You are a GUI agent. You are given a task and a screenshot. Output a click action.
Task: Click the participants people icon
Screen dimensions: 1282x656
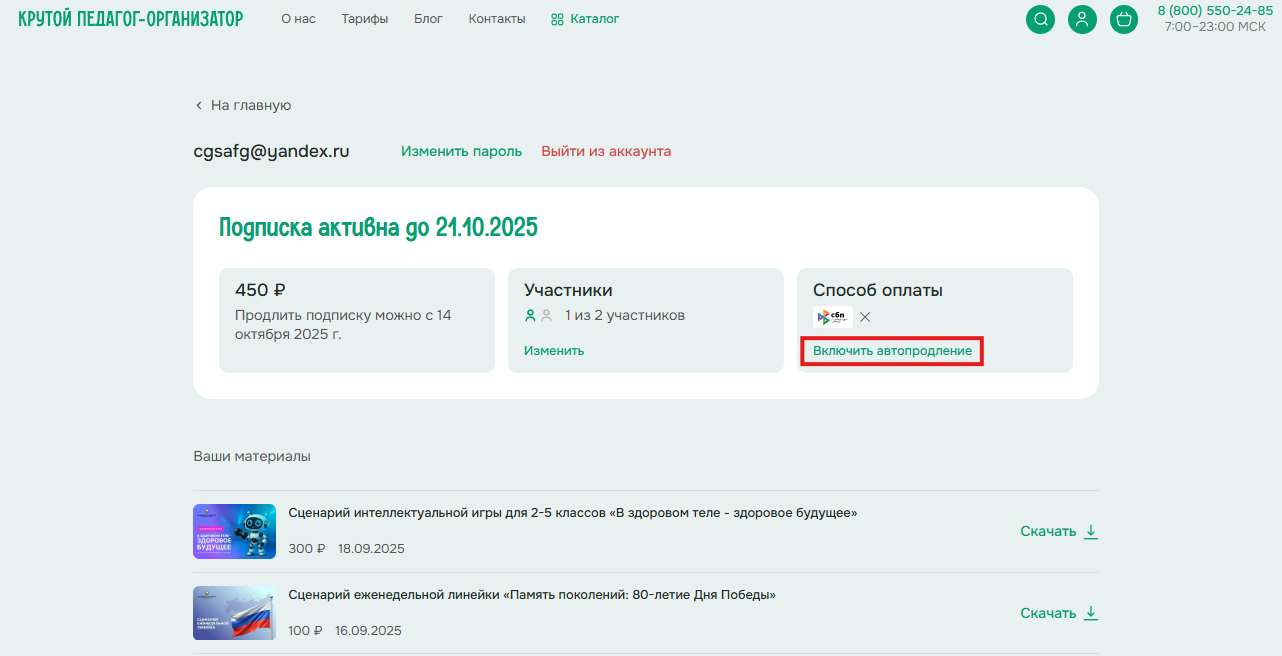tap(538, 316)
